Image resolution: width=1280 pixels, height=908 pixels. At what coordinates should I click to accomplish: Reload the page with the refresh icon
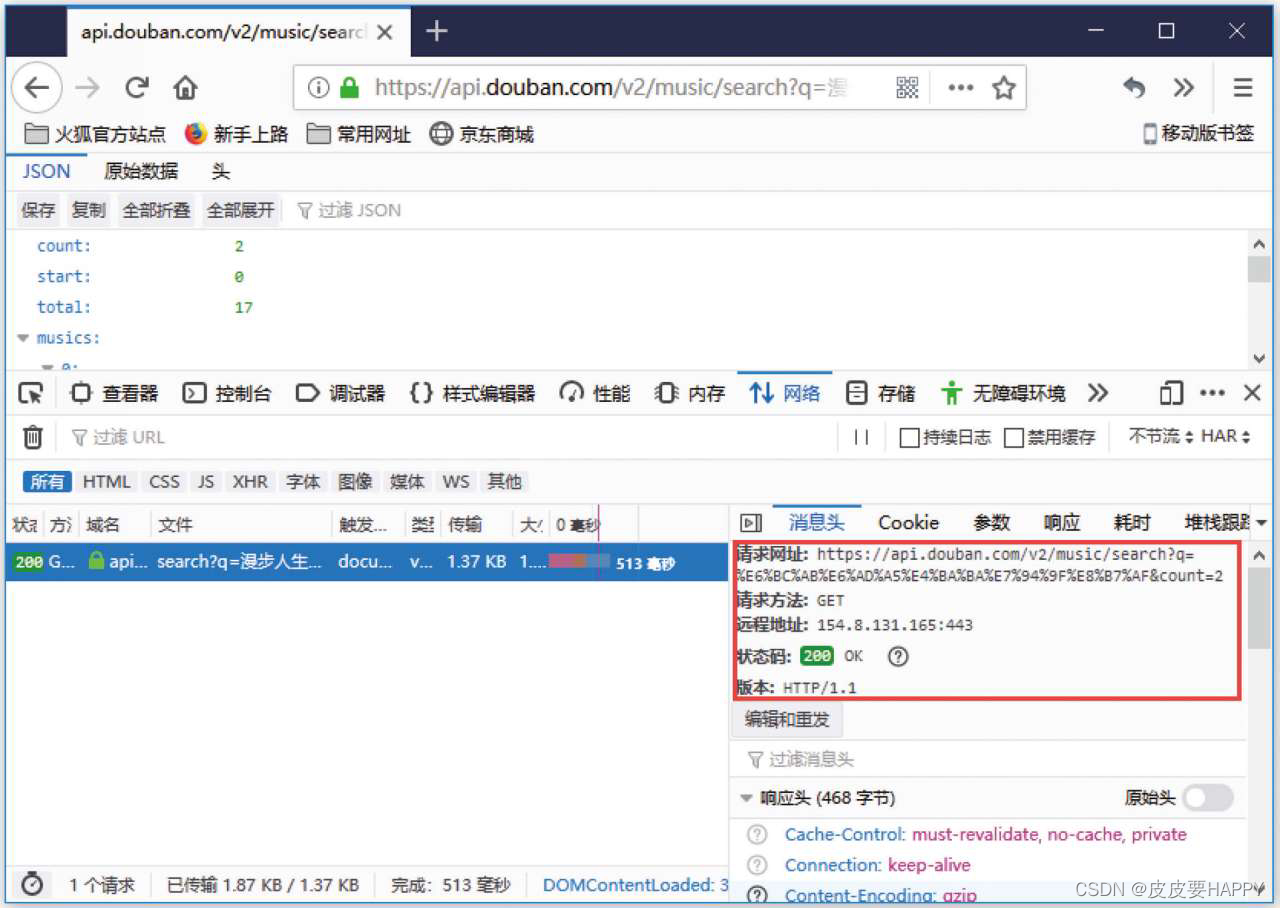click(x=137, y=88)
